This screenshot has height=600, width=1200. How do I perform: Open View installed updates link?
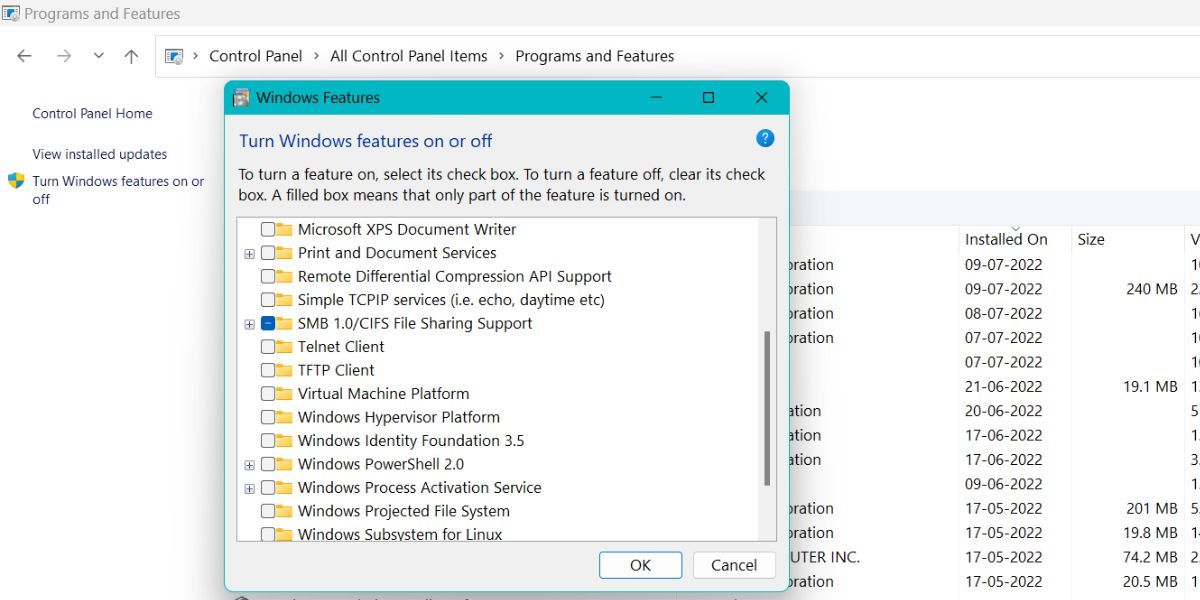click(100, 154)
